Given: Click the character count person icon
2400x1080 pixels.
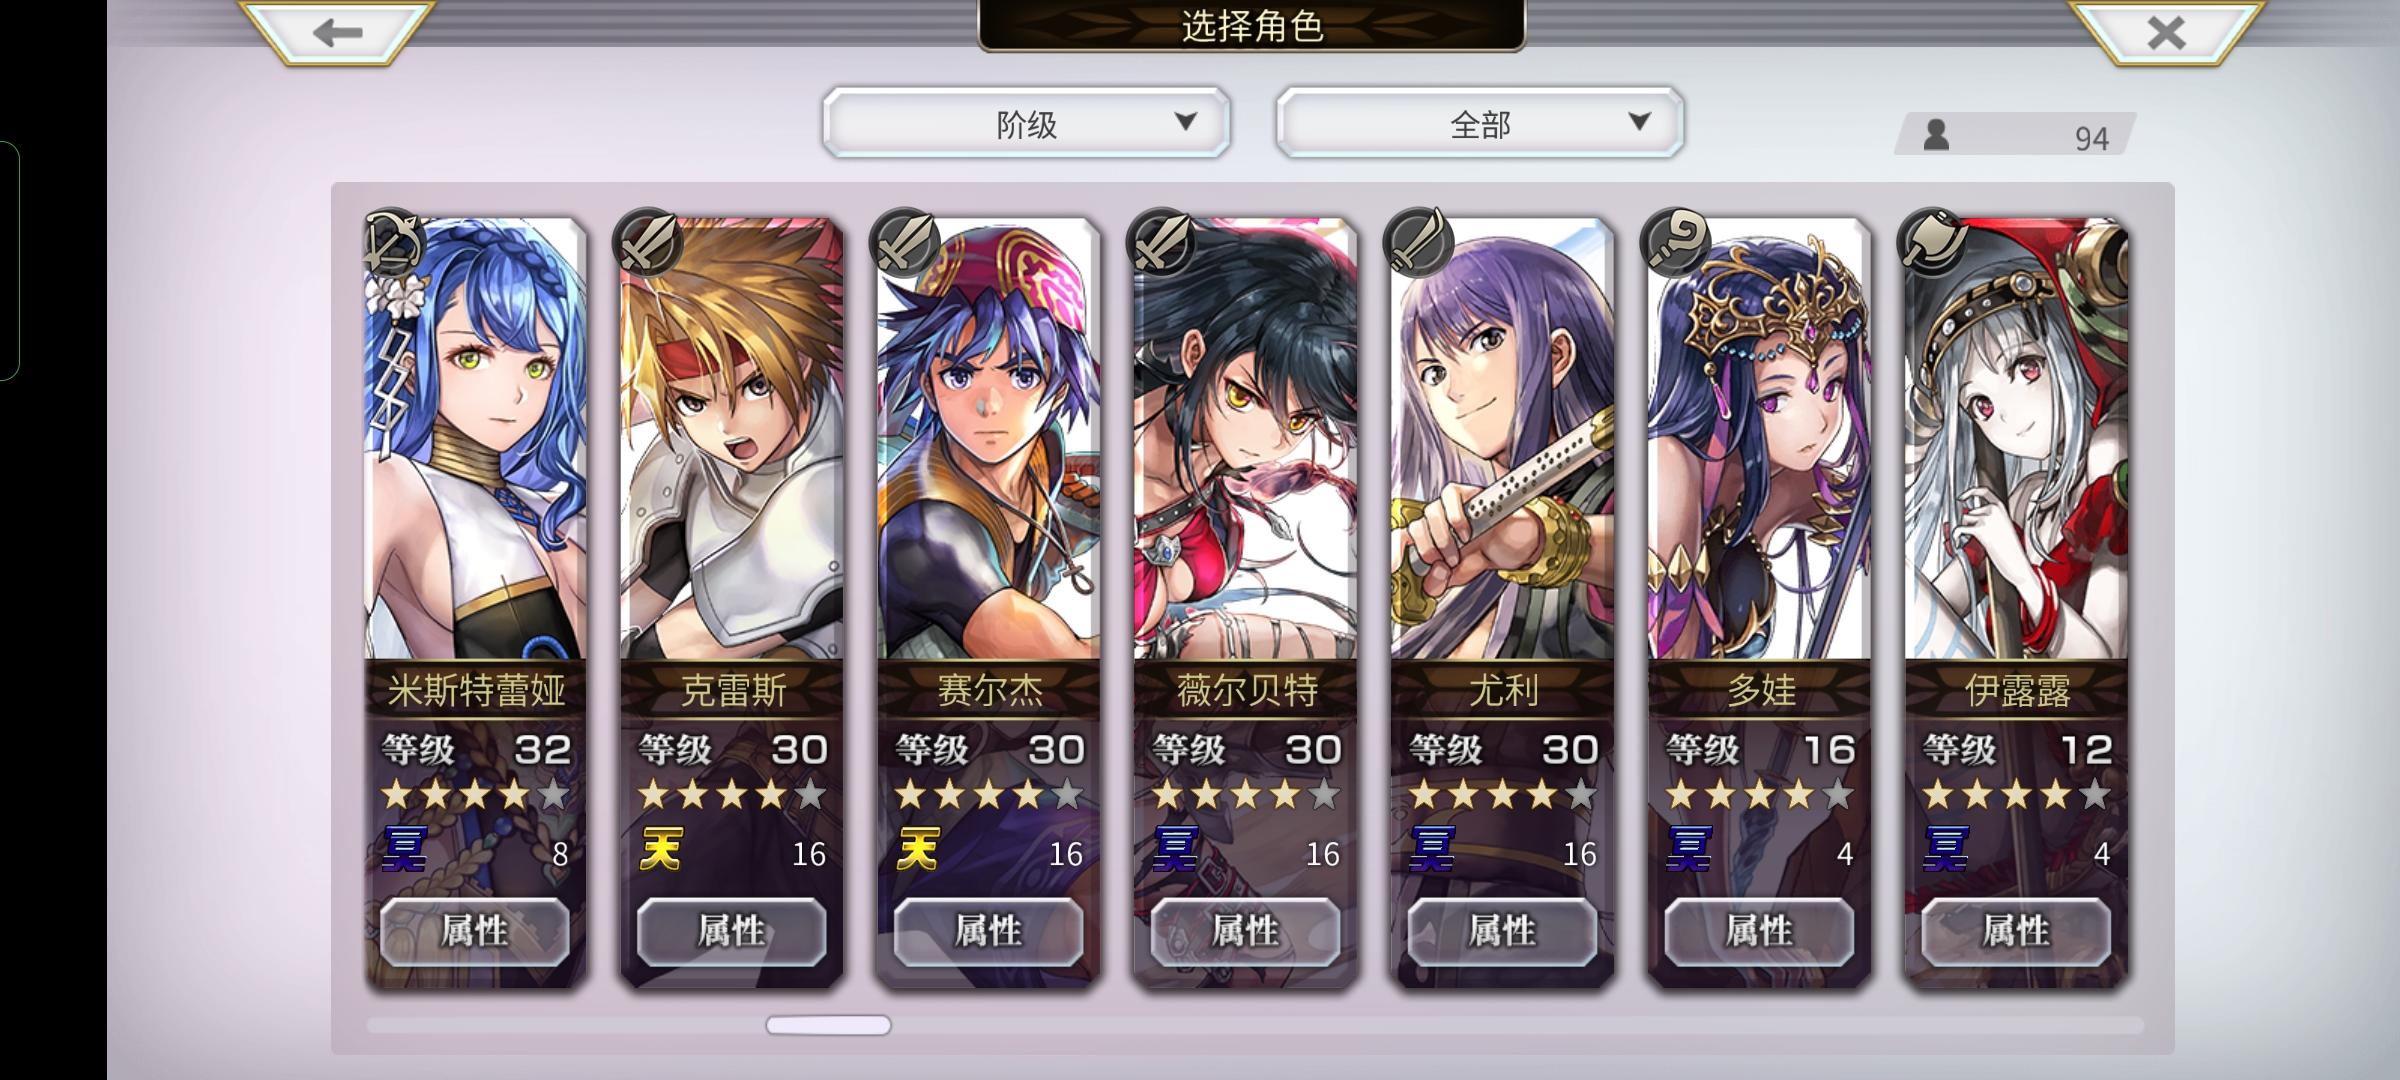Looking at the screenshot, I should coord(1936,135).
